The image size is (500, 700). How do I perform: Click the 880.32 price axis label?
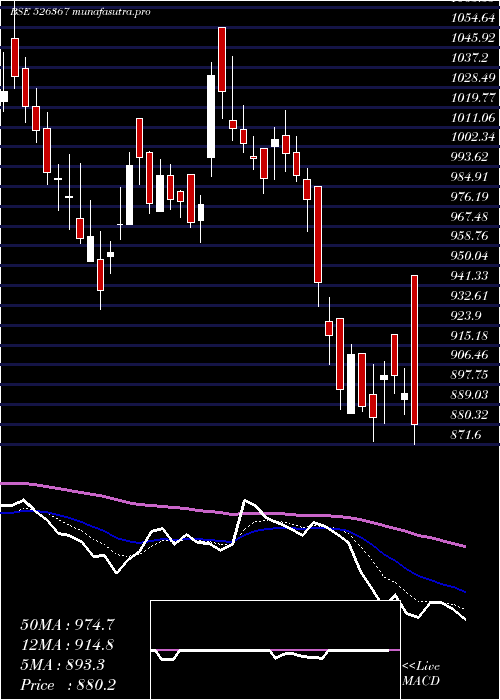tap(469, 415)
